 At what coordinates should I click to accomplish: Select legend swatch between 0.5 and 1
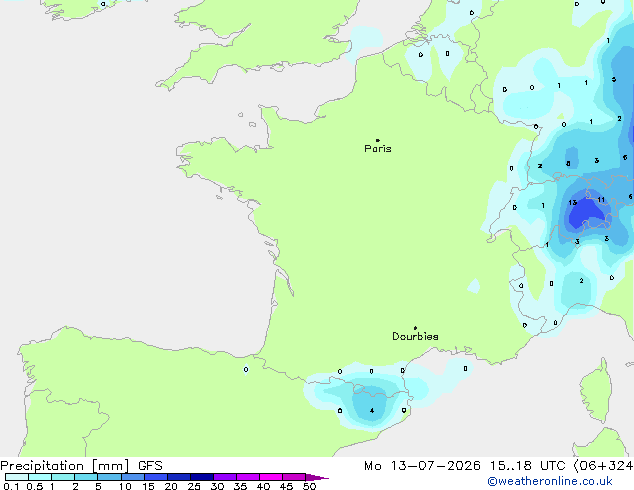pyautogui.click(x=40, y=477)
